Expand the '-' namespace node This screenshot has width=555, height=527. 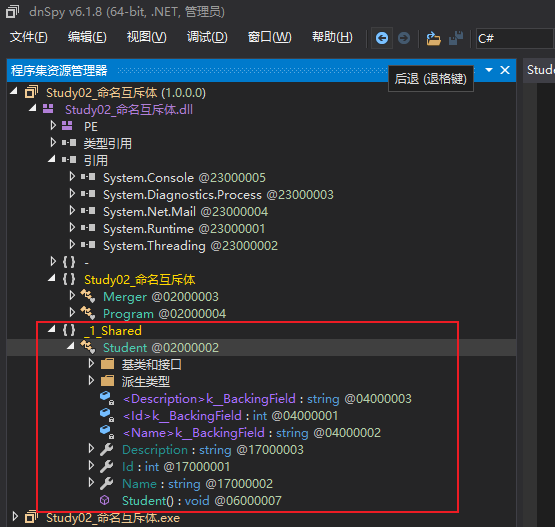coord(53,261)
